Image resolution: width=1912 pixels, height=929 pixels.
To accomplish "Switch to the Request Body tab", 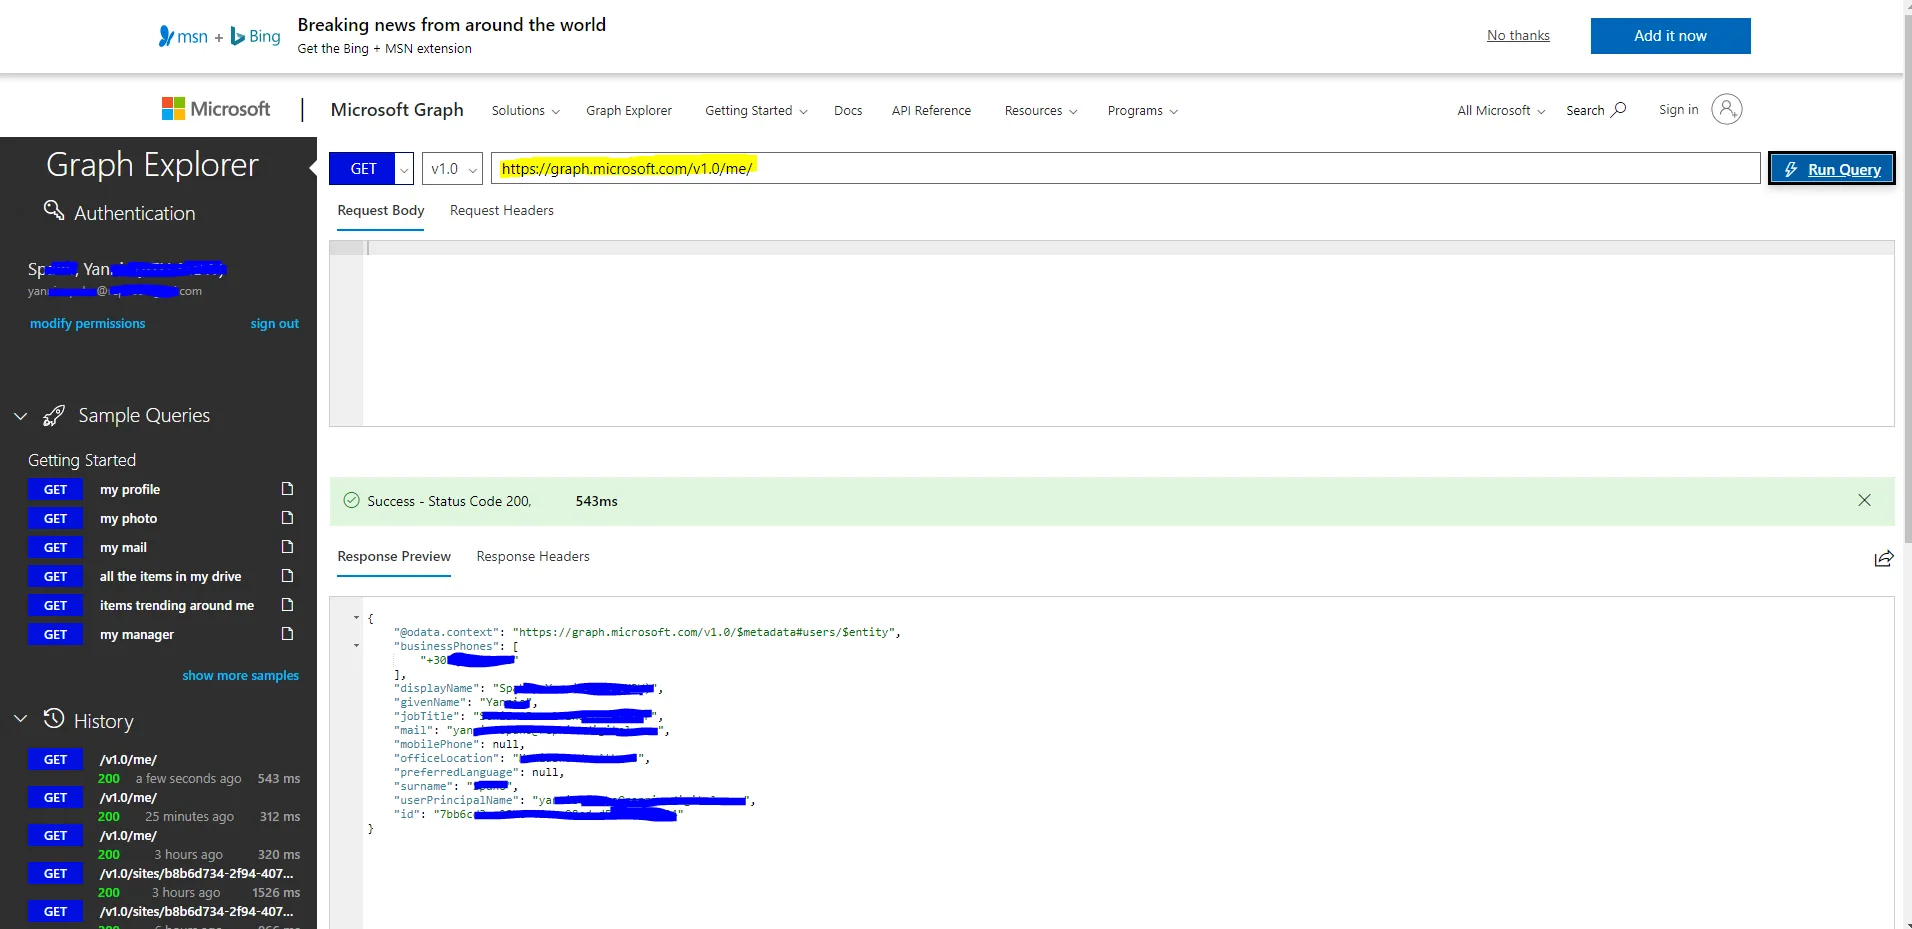I will click(x=381, y=210).
